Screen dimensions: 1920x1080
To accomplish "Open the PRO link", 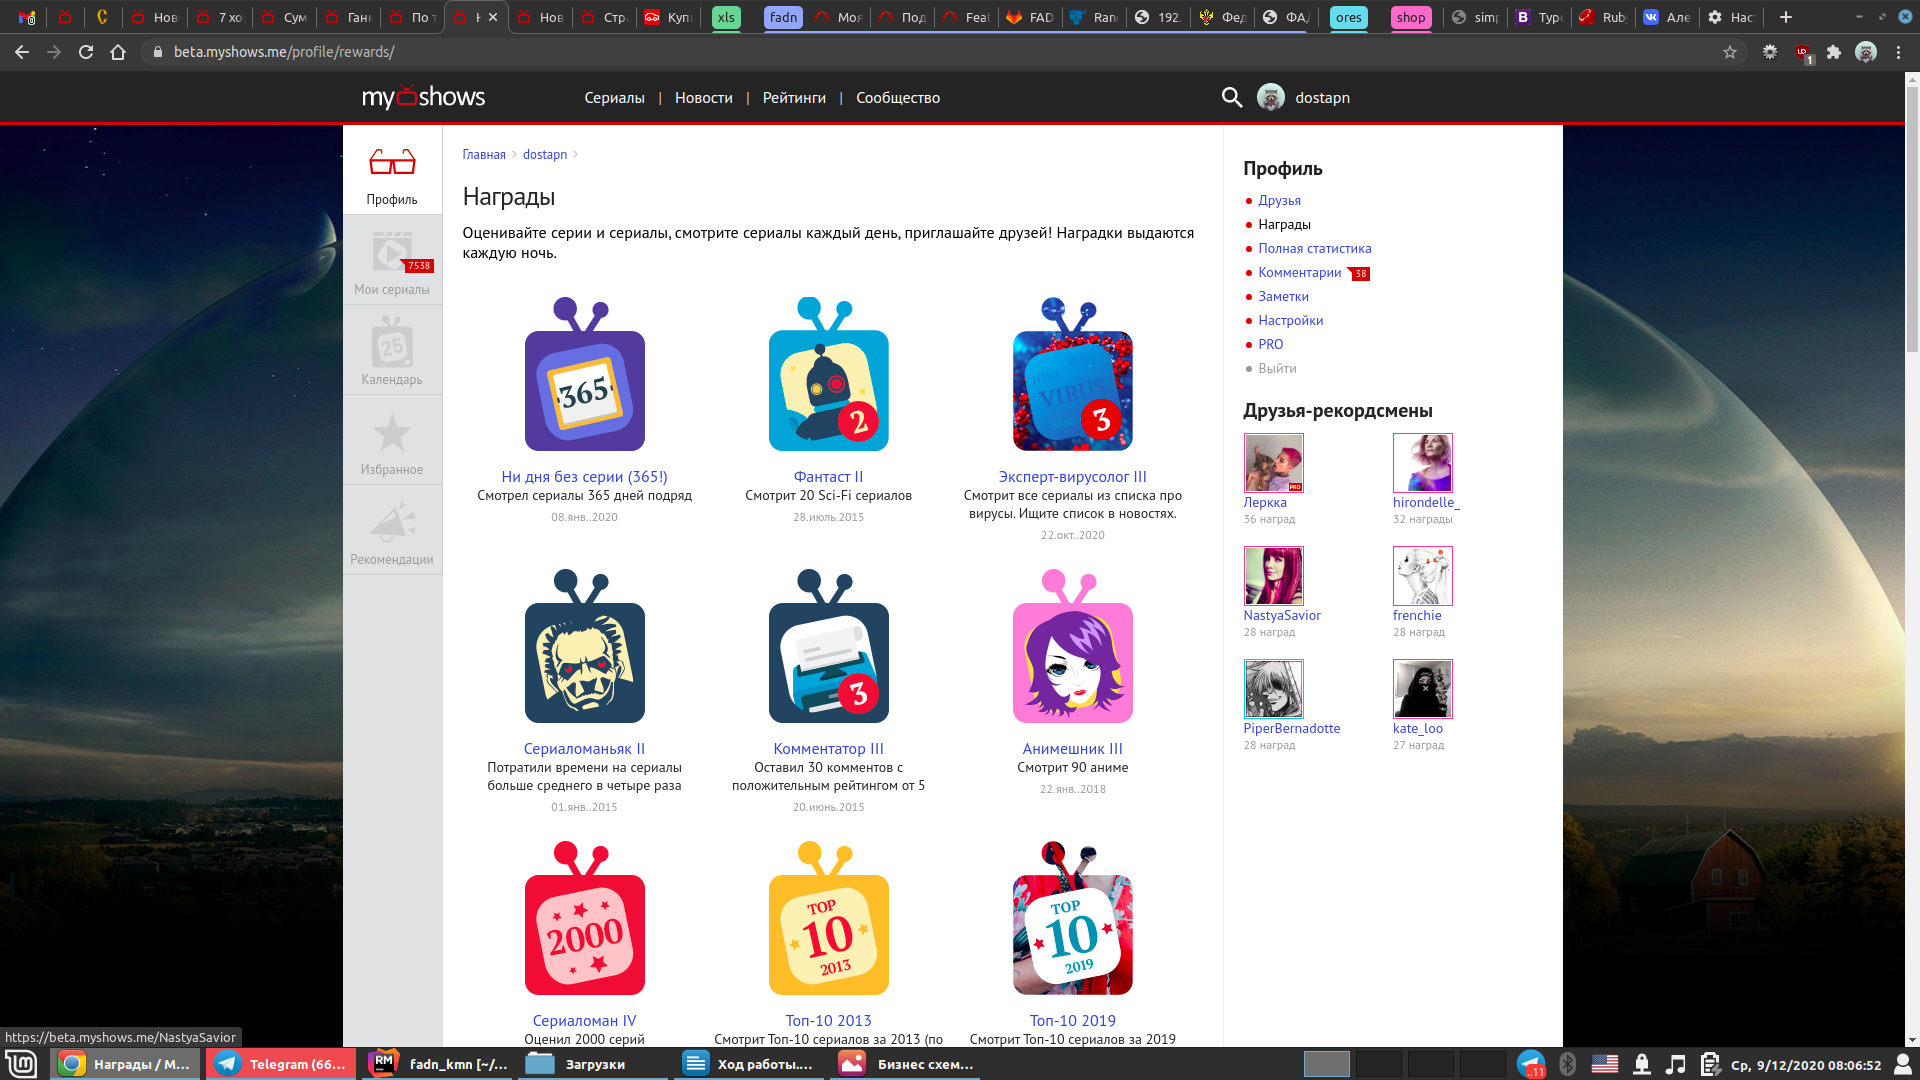I will (x=1270, y=344).
